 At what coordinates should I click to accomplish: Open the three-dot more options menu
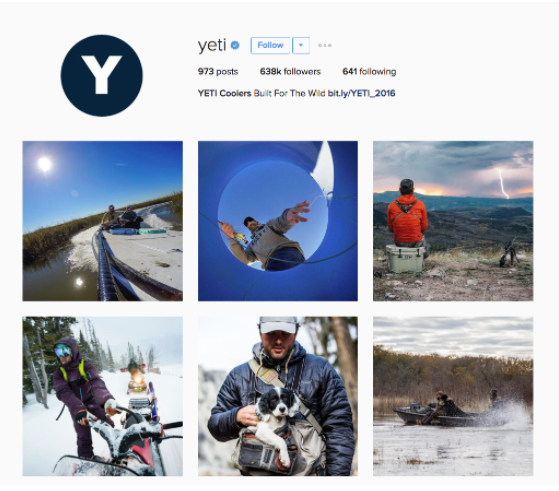pyautogui.click(x=325, y=45)
